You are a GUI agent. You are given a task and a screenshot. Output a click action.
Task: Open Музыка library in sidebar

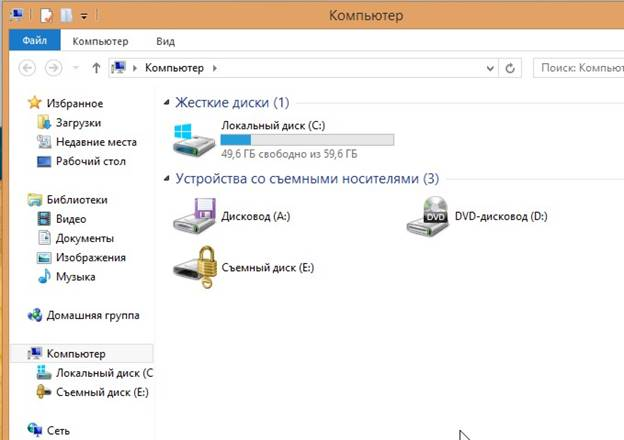pos(76,277)
